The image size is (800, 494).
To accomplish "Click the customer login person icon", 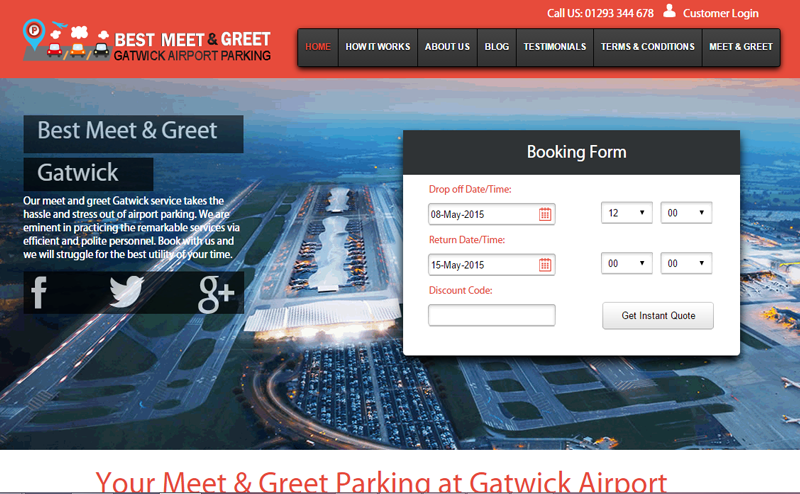I will coord(669,11).
